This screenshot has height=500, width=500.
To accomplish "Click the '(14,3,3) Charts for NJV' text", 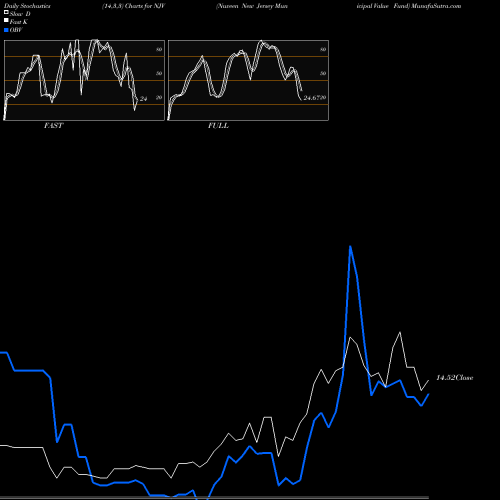I will 133,6.
